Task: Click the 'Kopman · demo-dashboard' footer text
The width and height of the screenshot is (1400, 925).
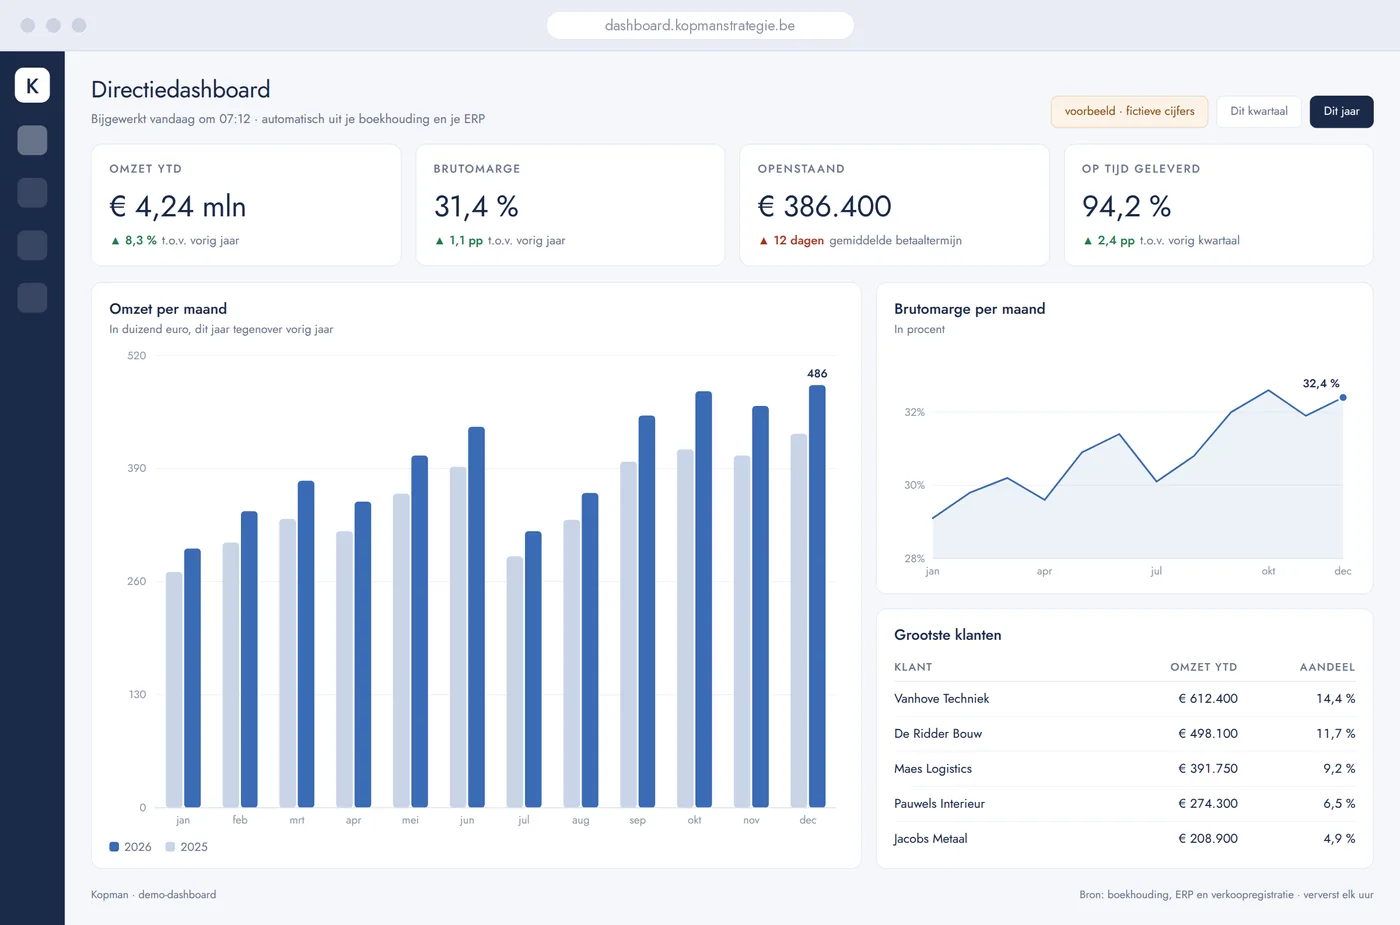Action: tap(153, 895)
